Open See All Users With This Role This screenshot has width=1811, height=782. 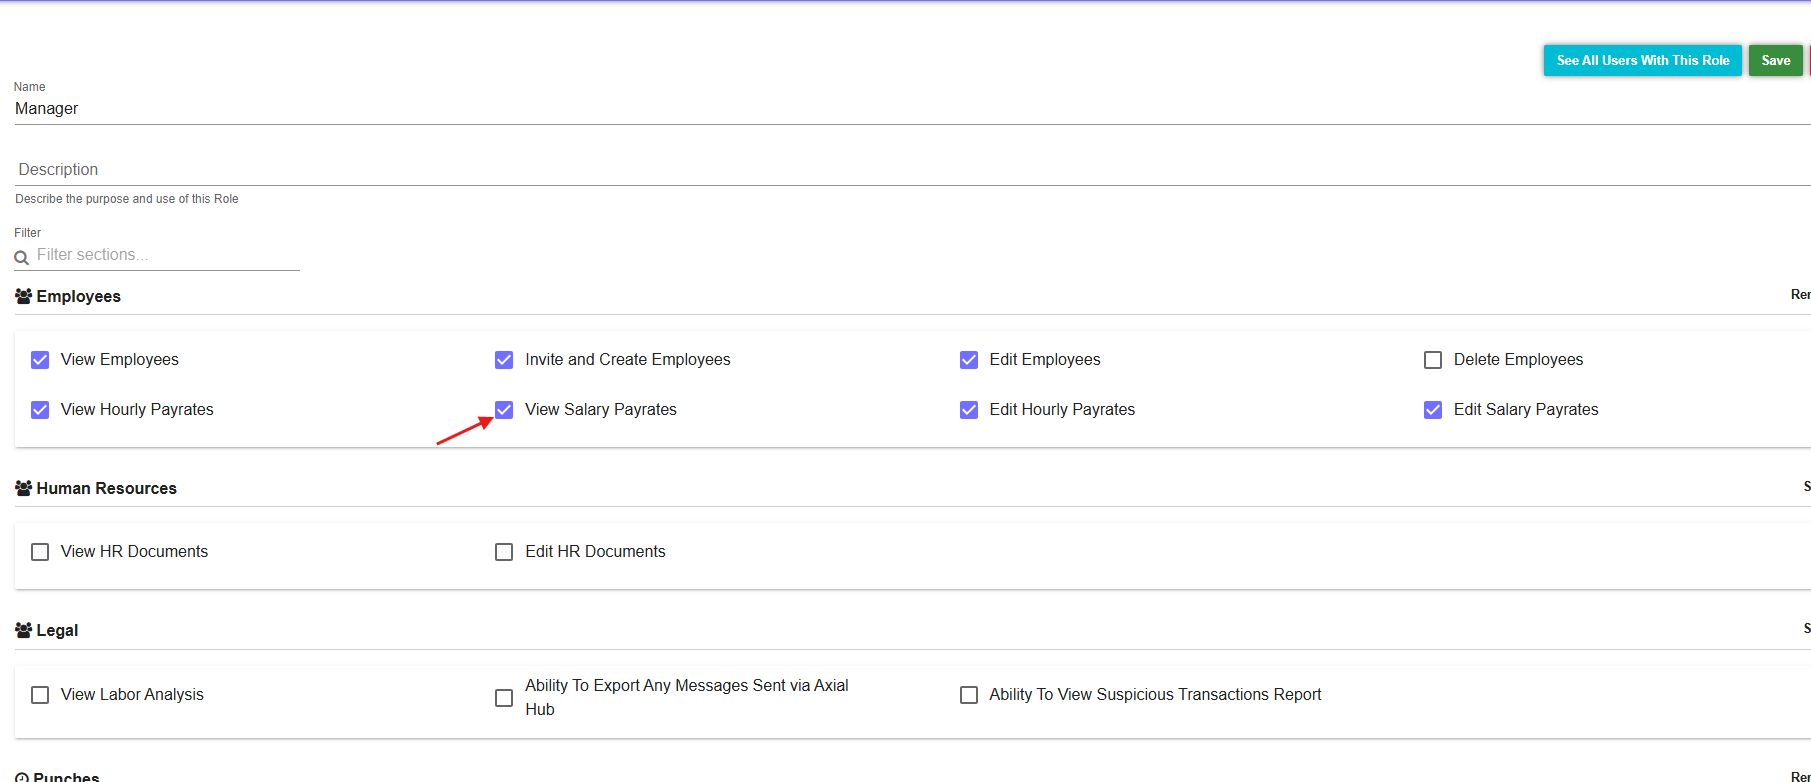pos(1642,60)
